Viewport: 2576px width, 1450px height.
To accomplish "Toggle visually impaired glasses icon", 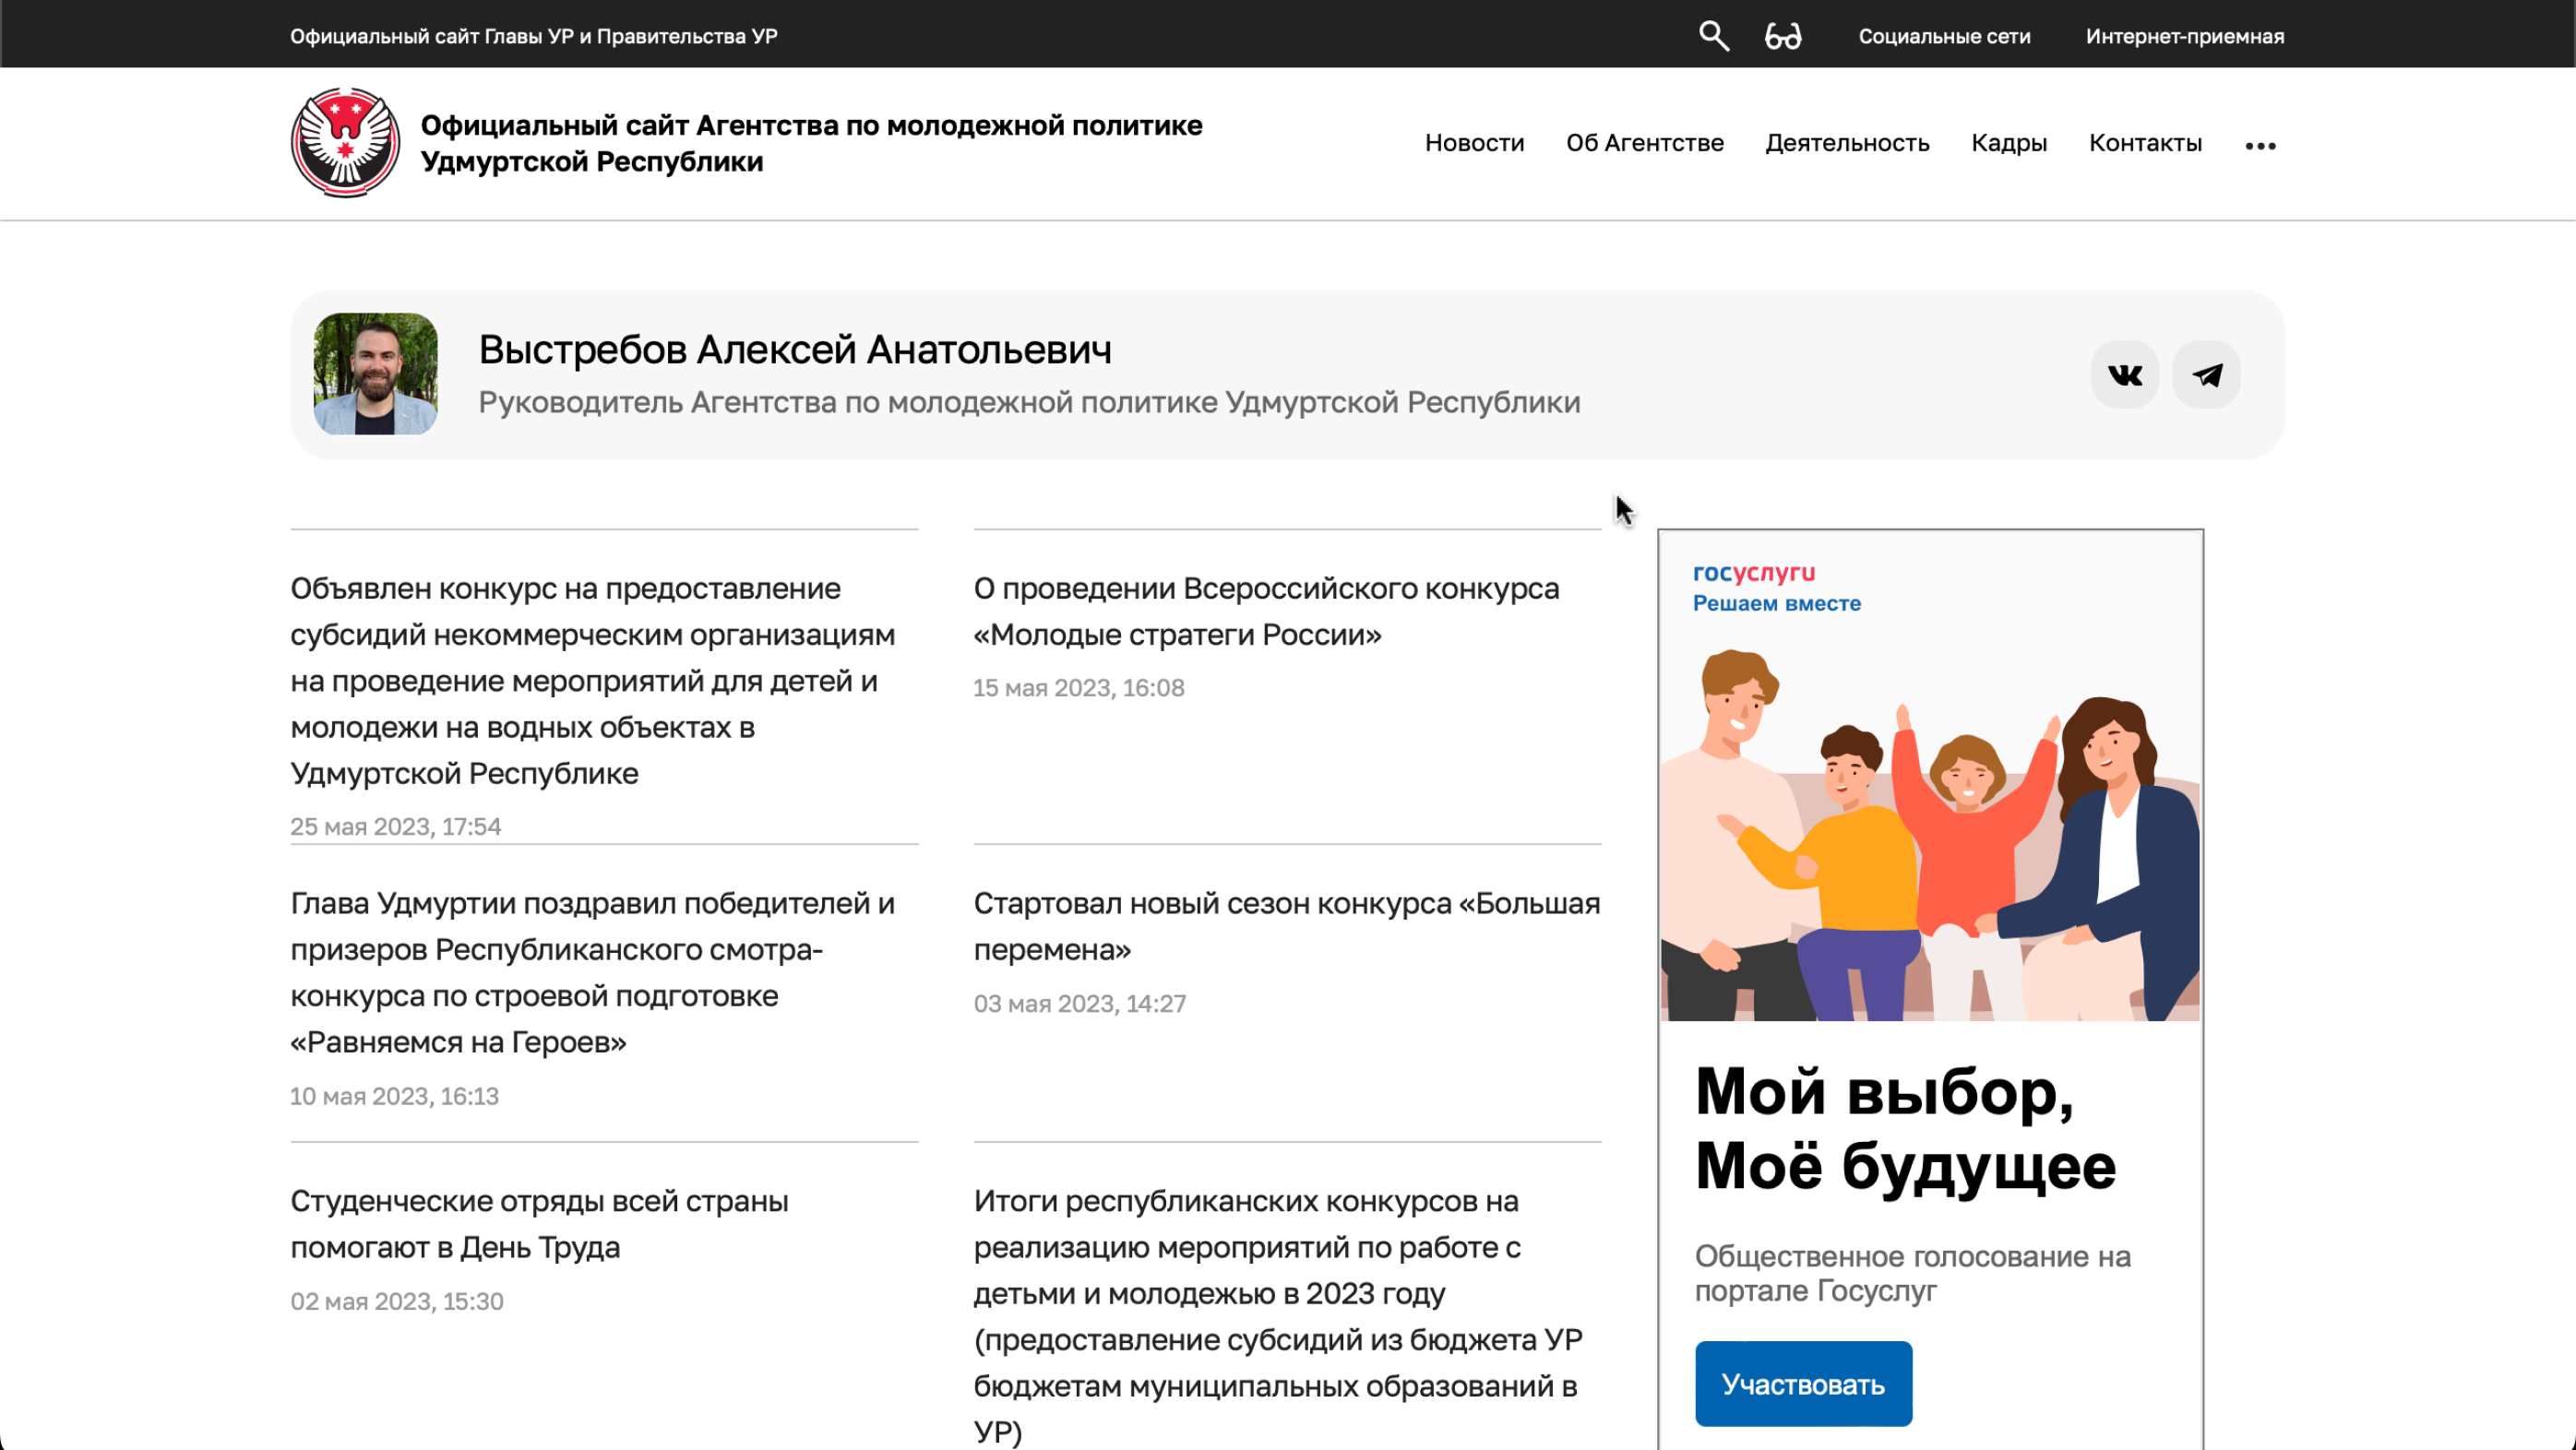I will tap(1782, 37).
